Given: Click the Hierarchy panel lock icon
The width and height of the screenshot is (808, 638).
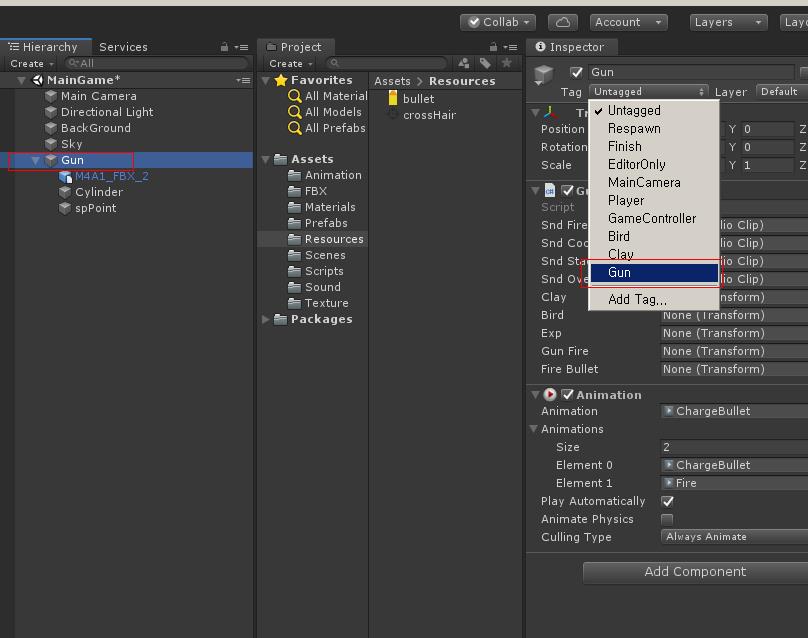Looking at the screenshot, I should point(224,47).
